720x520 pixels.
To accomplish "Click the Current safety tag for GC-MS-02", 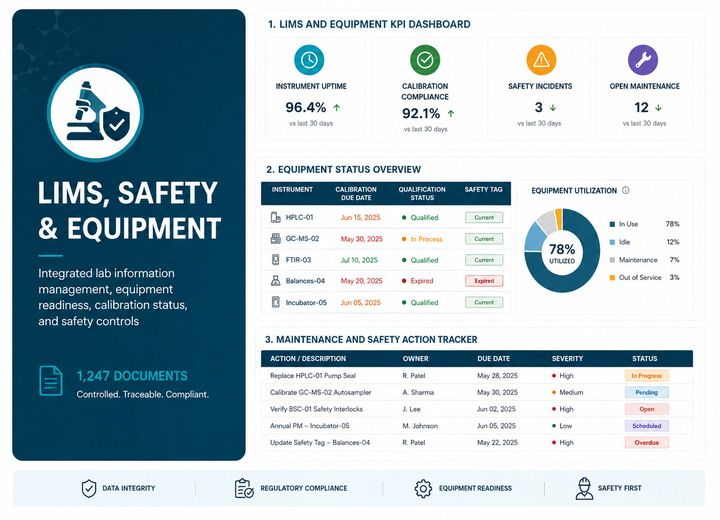I will click(x=484, y=239).
